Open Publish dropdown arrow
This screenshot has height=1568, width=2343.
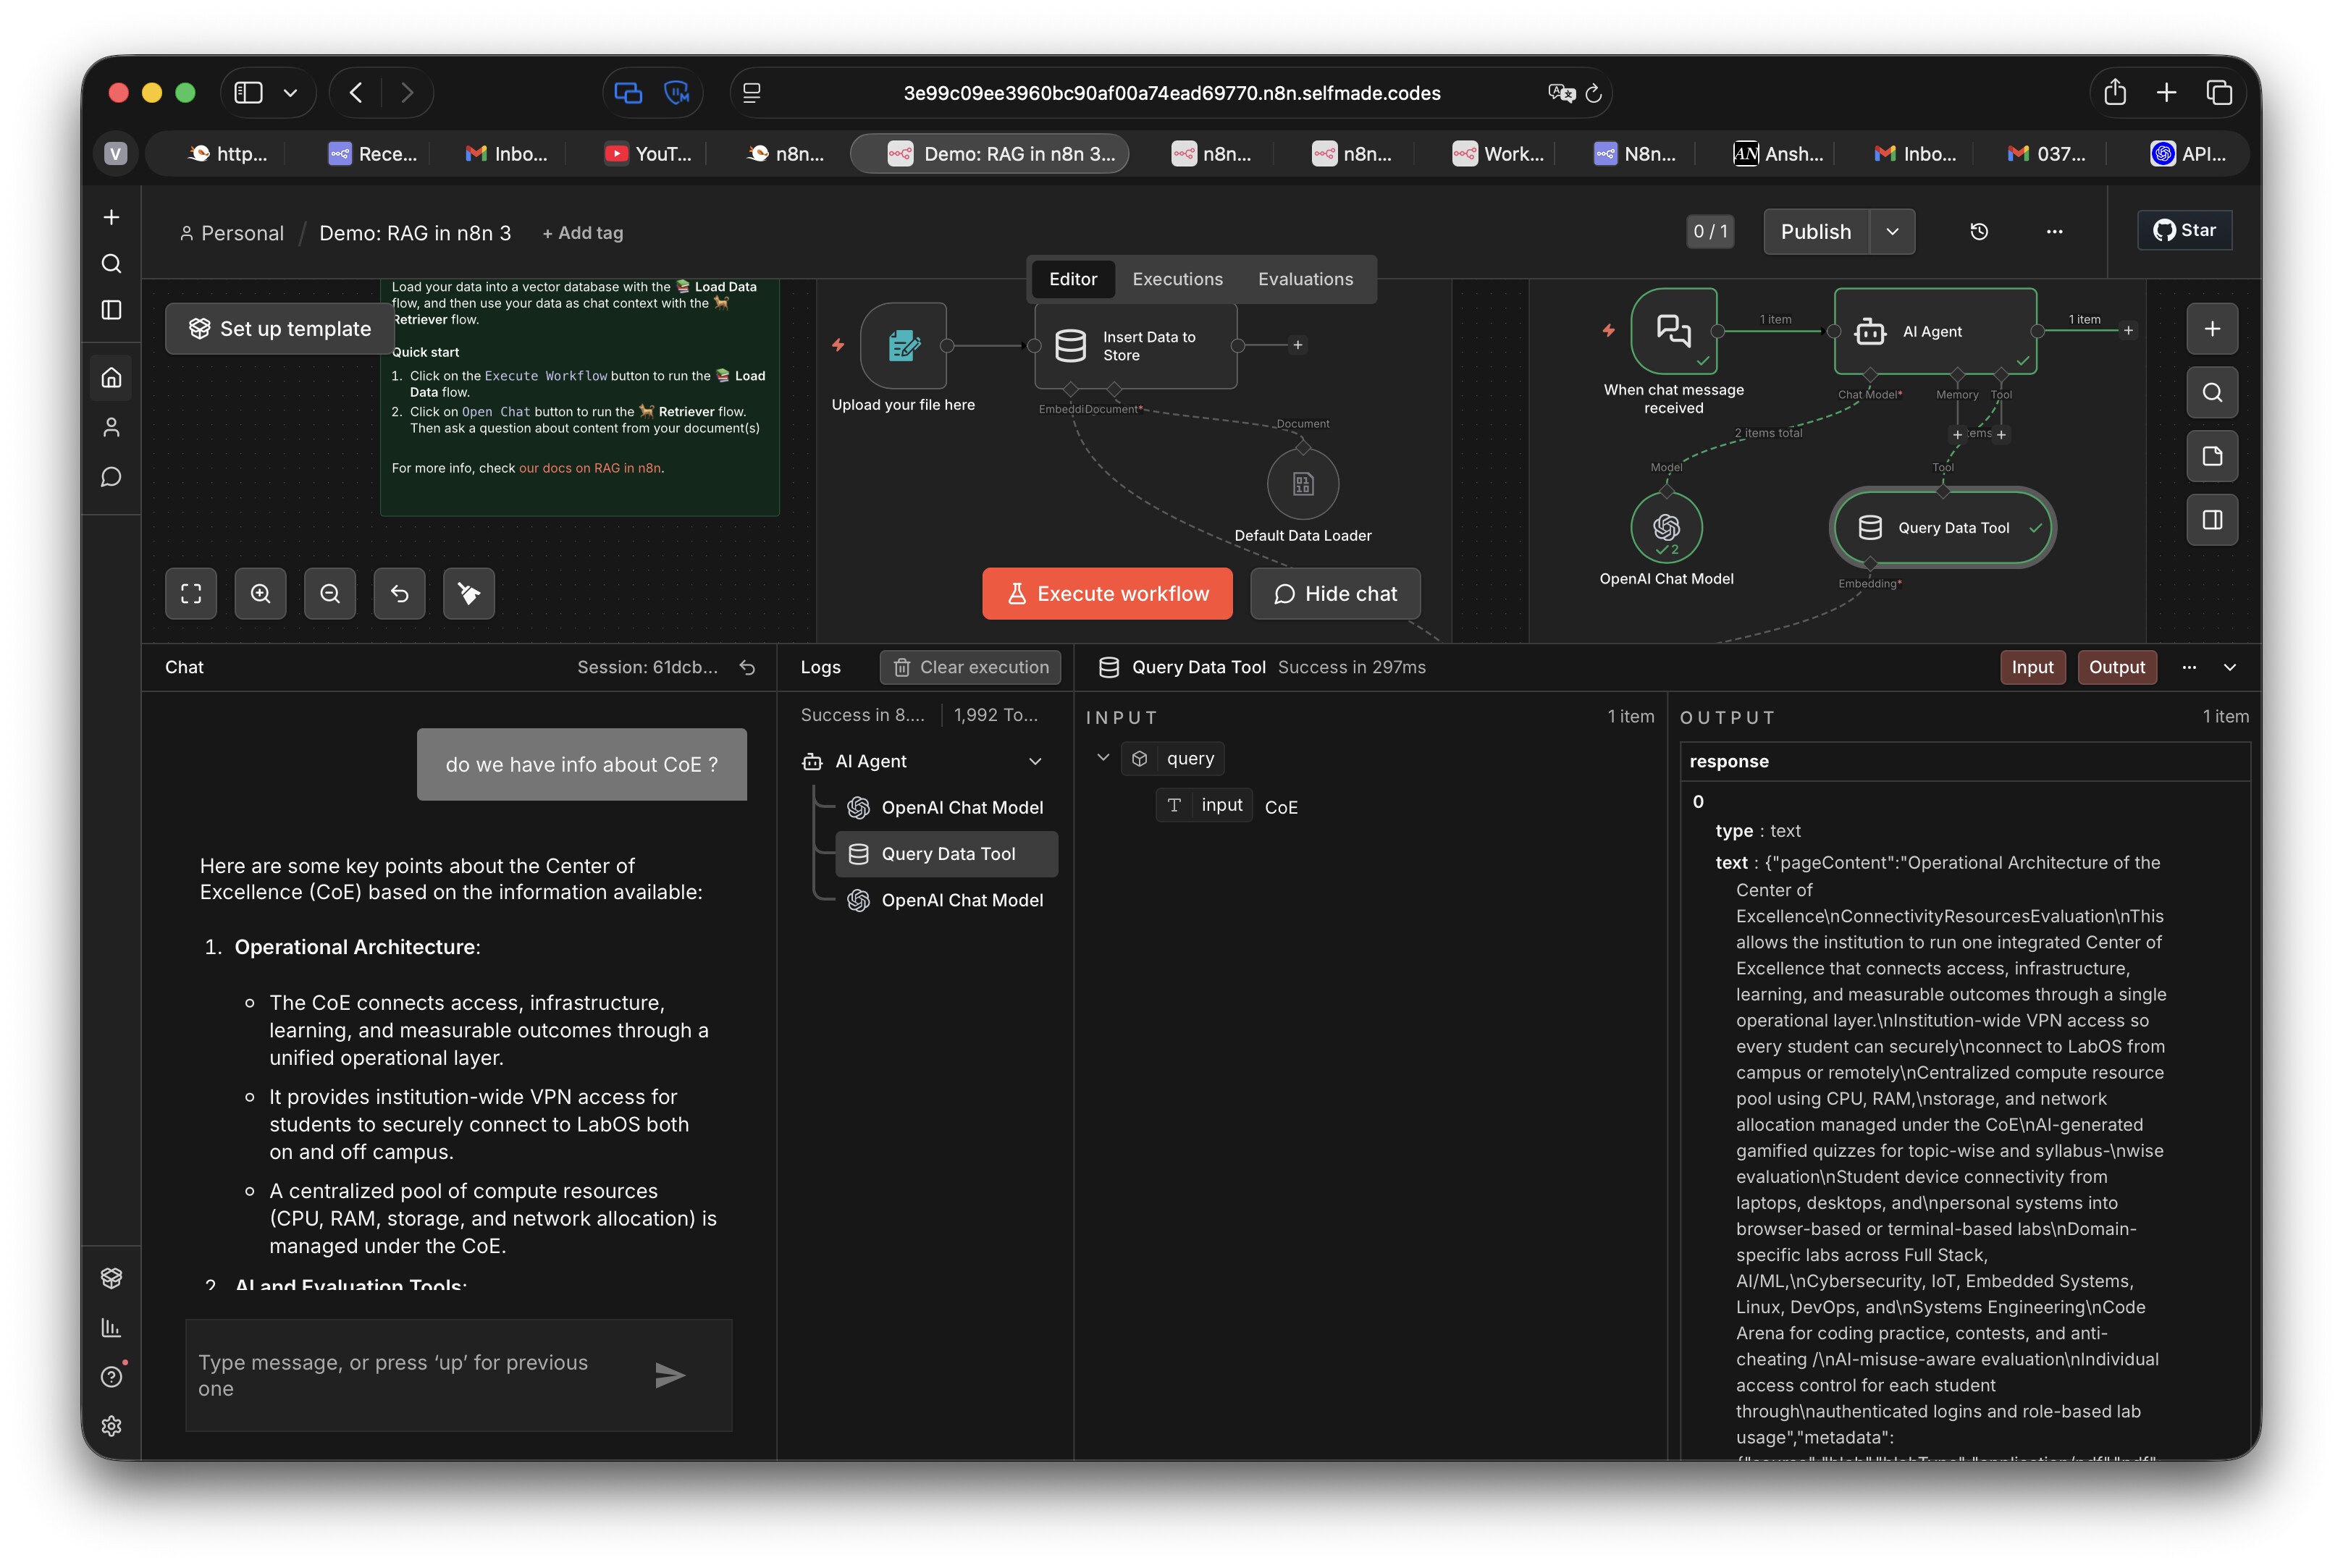tap(1892, 232)
